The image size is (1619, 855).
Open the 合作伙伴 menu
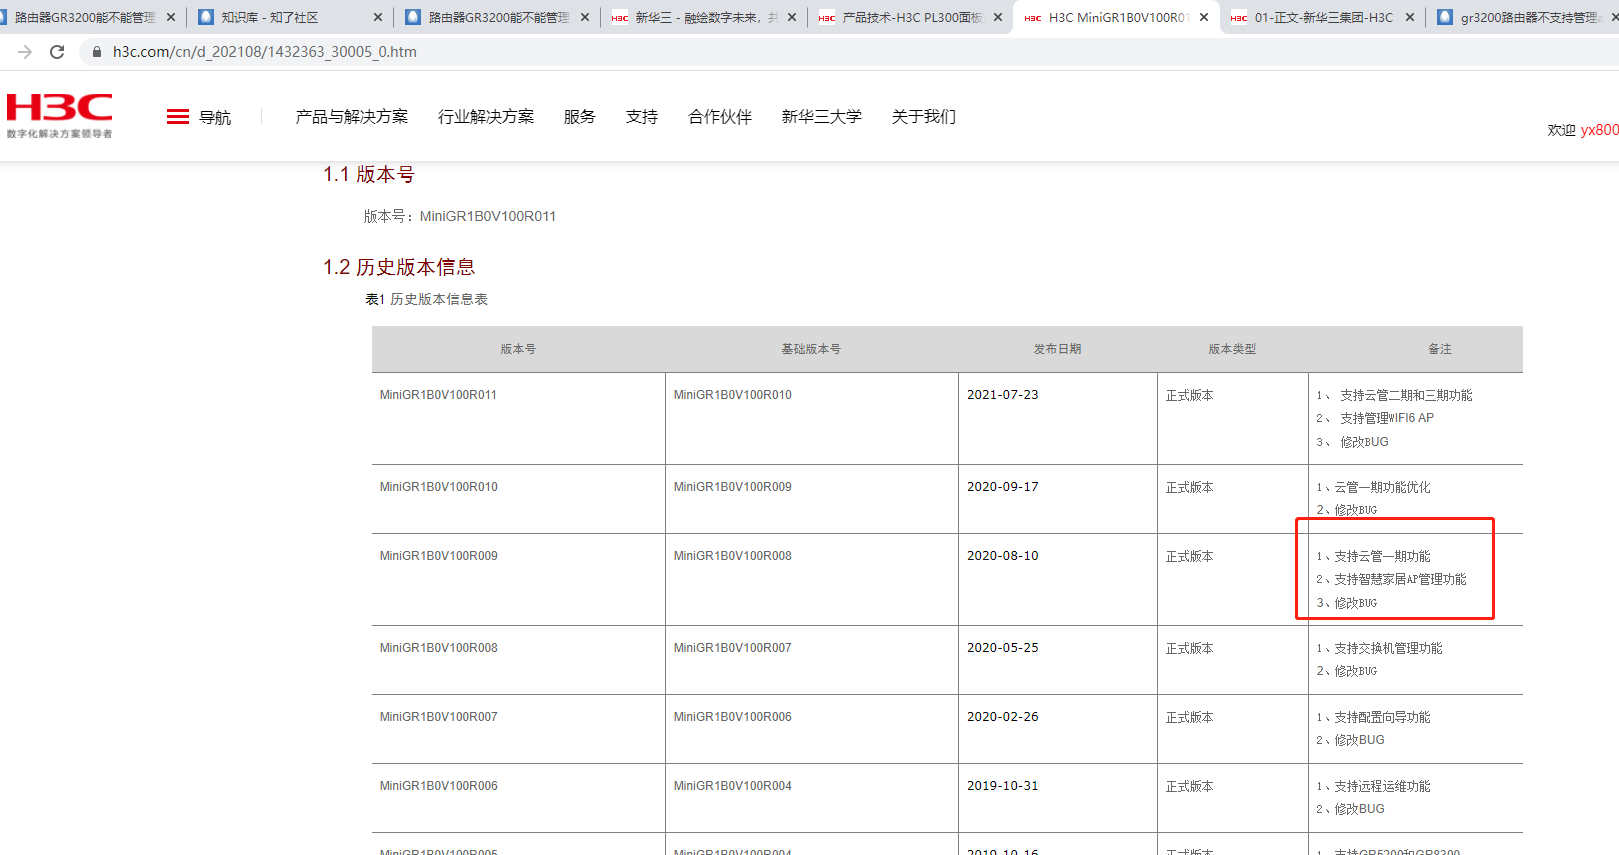pos(720,117)
